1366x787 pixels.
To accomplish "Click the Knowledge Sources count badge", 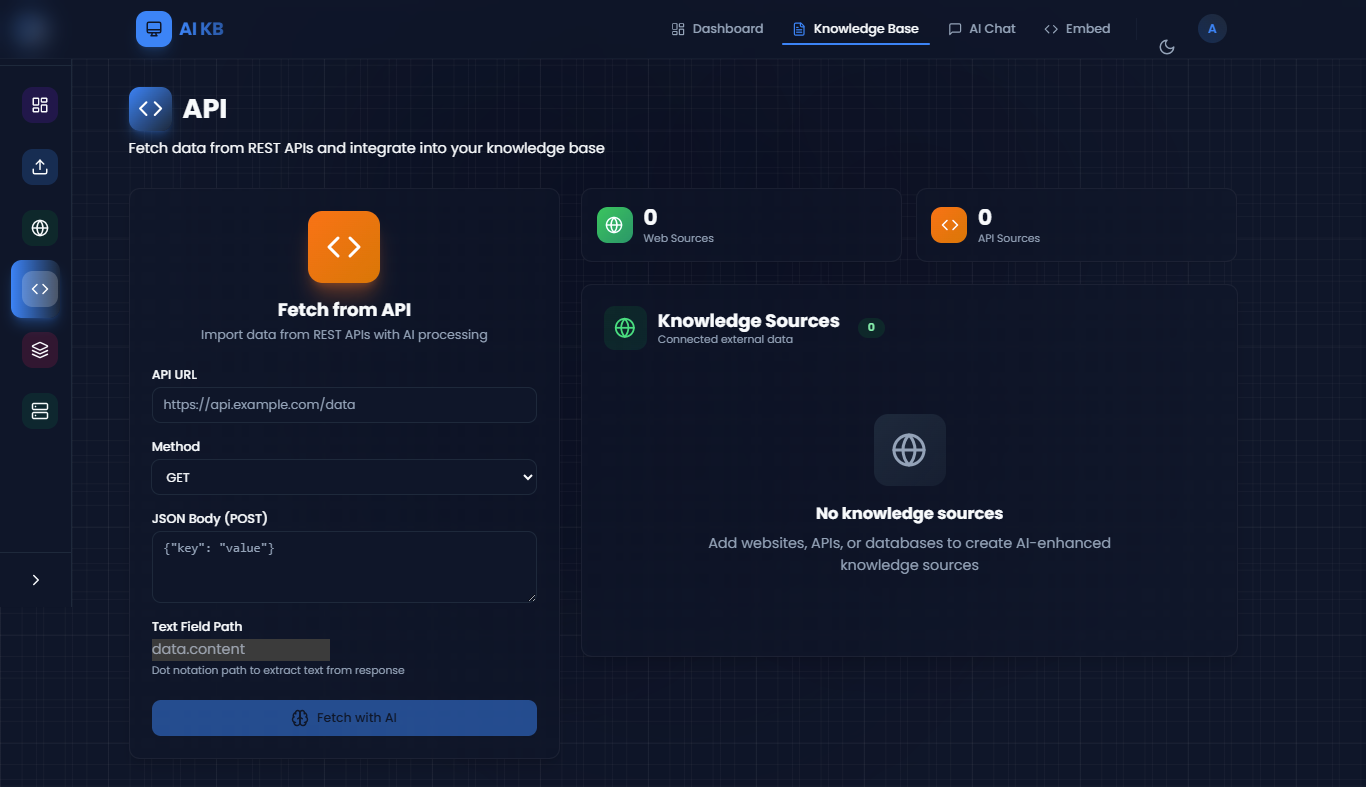I will coord(871,328).
